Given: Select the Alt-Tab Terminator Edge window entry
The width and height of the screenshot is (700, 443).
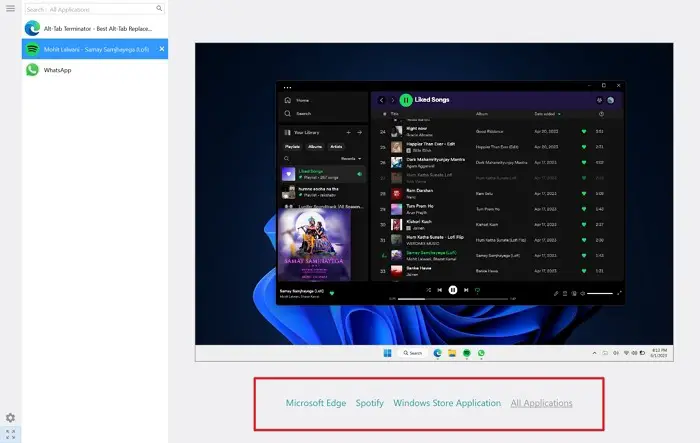Looking at the screenshot, I should point(95,29).
